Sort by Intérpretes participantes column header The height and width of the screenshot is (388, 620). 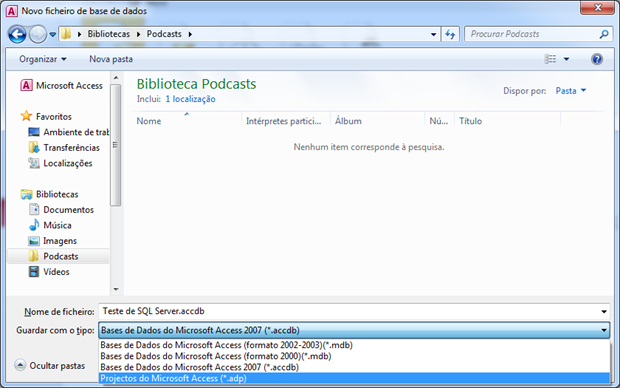(285, 121)
